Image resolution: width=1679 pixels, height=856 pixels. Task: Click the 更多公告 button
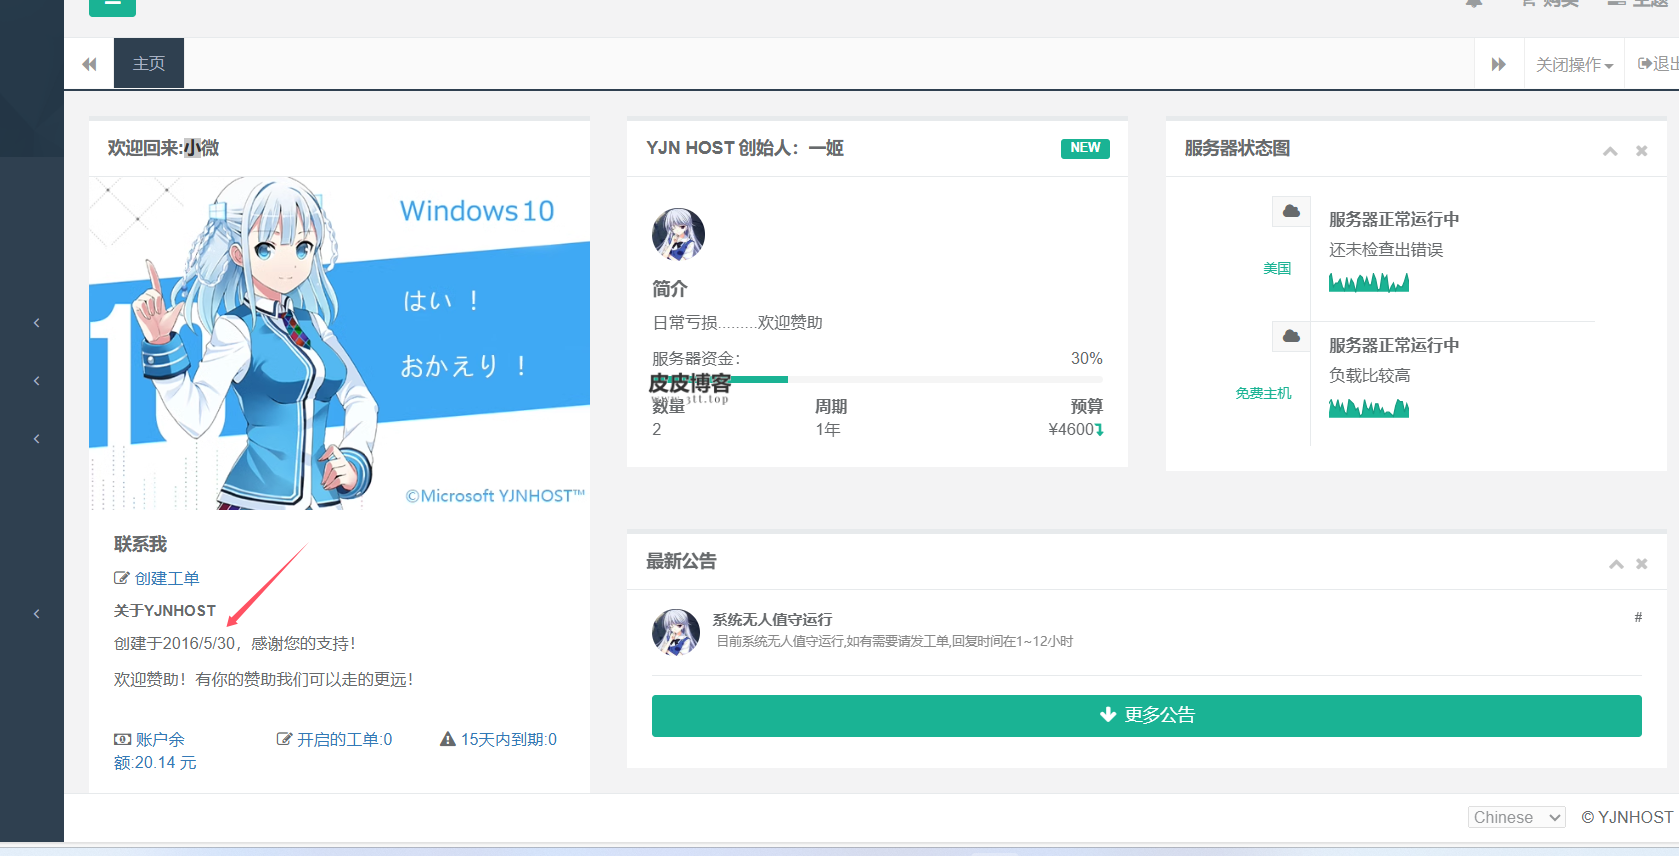1147,716
